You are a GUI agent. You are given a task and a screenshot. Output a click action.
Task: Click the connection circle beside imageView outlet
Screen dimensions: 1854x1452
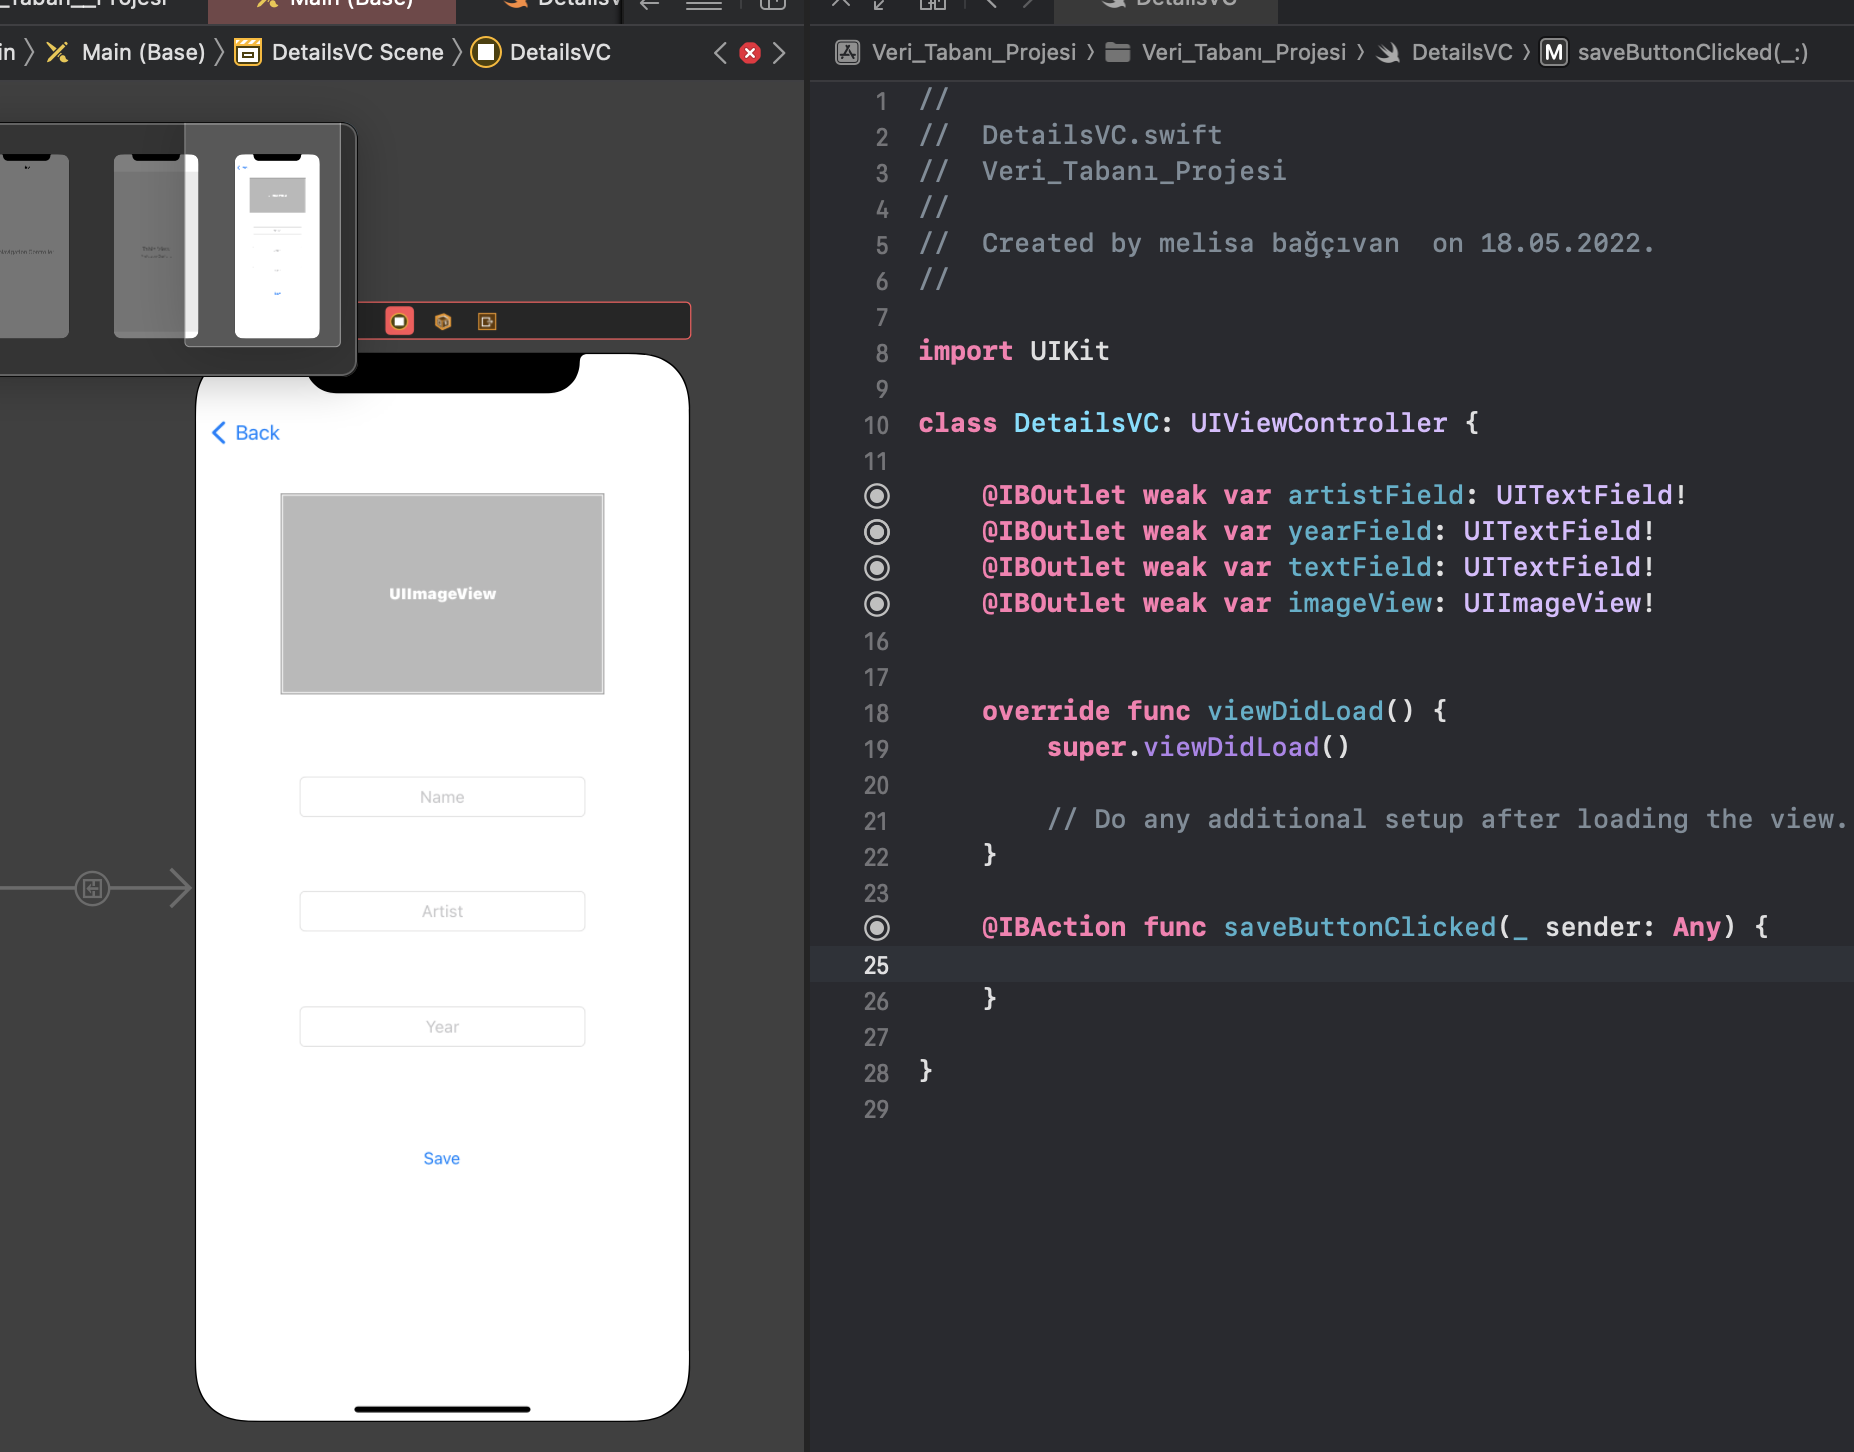point(877,603)
